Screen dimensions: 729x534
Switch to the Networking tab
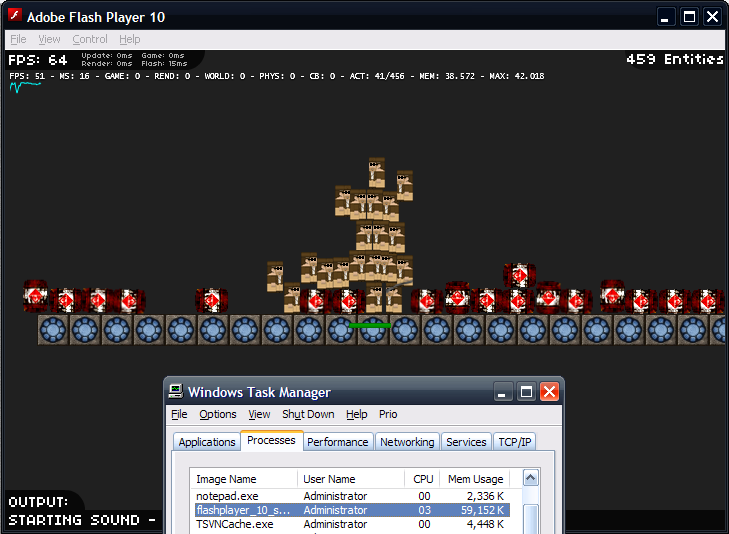pos(407,442)
